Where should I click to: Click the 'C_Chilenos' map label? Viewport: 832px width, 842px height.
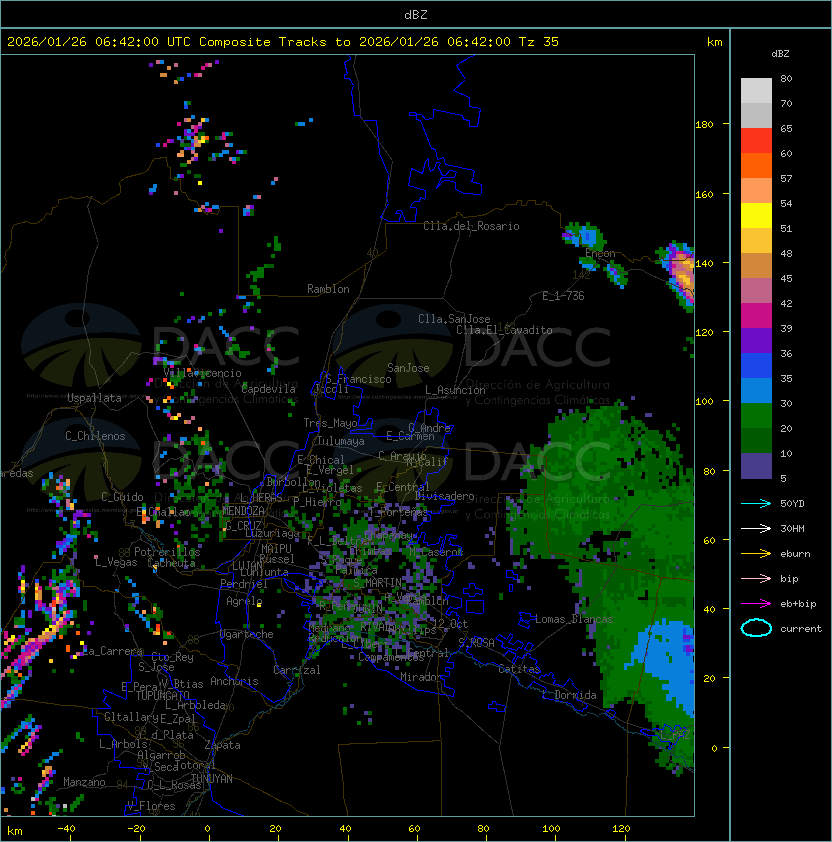click(x=95, y=436)
